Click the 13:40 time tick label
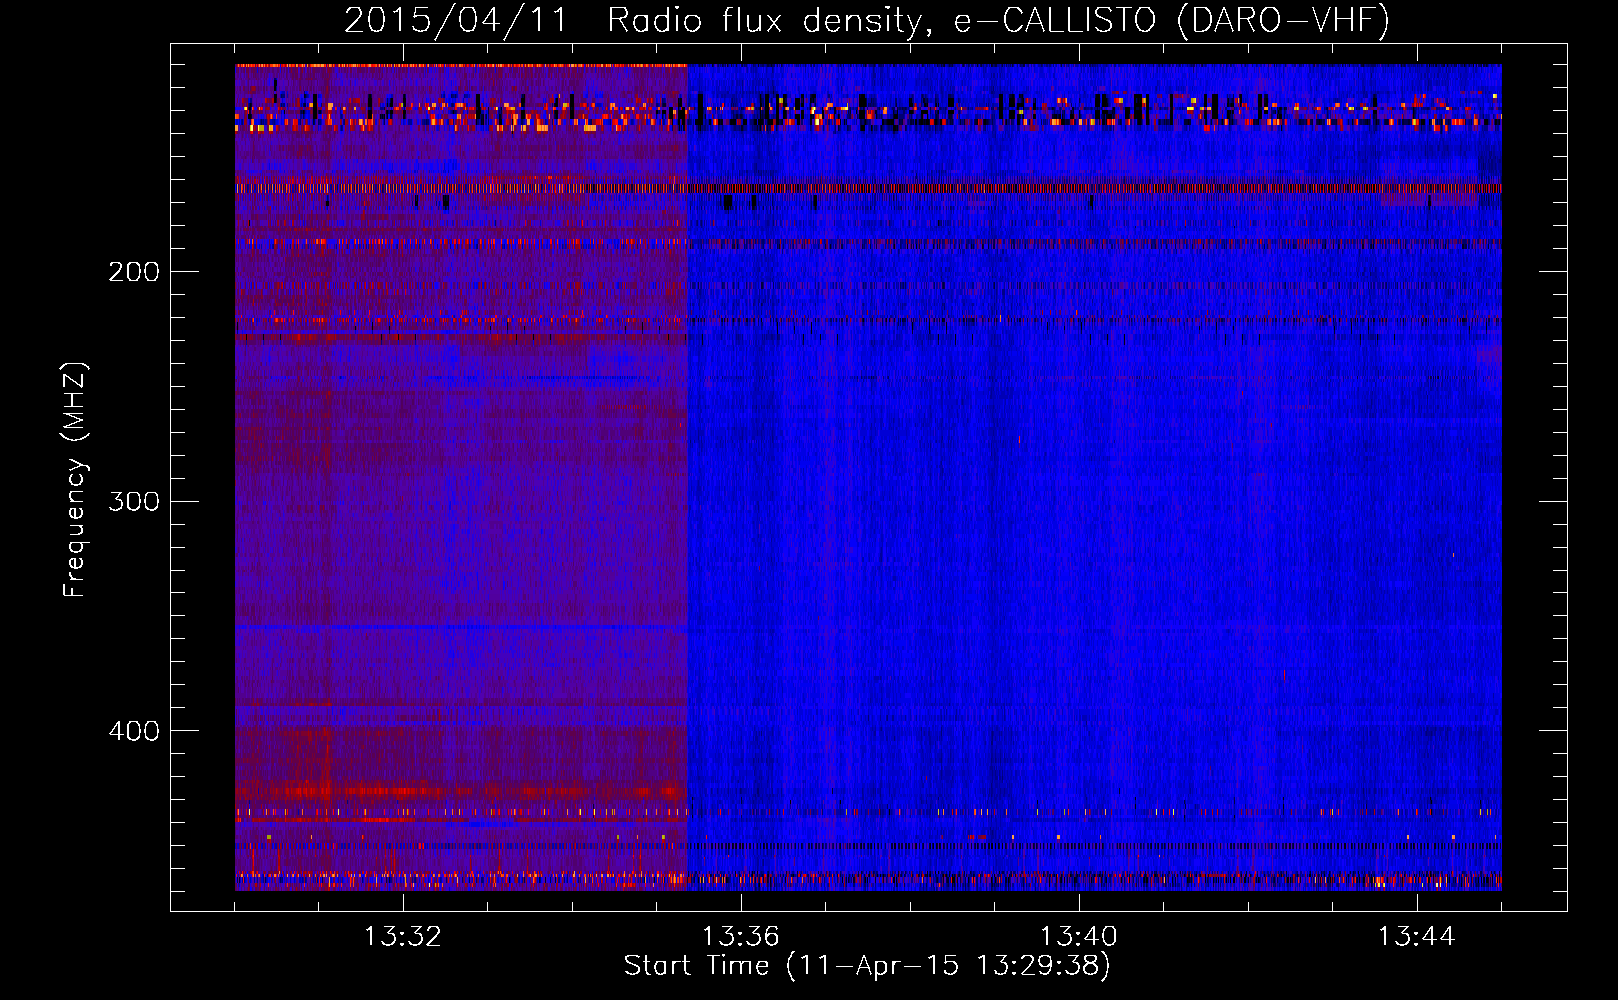The image size is (1618, 1000). [1079, 937]
